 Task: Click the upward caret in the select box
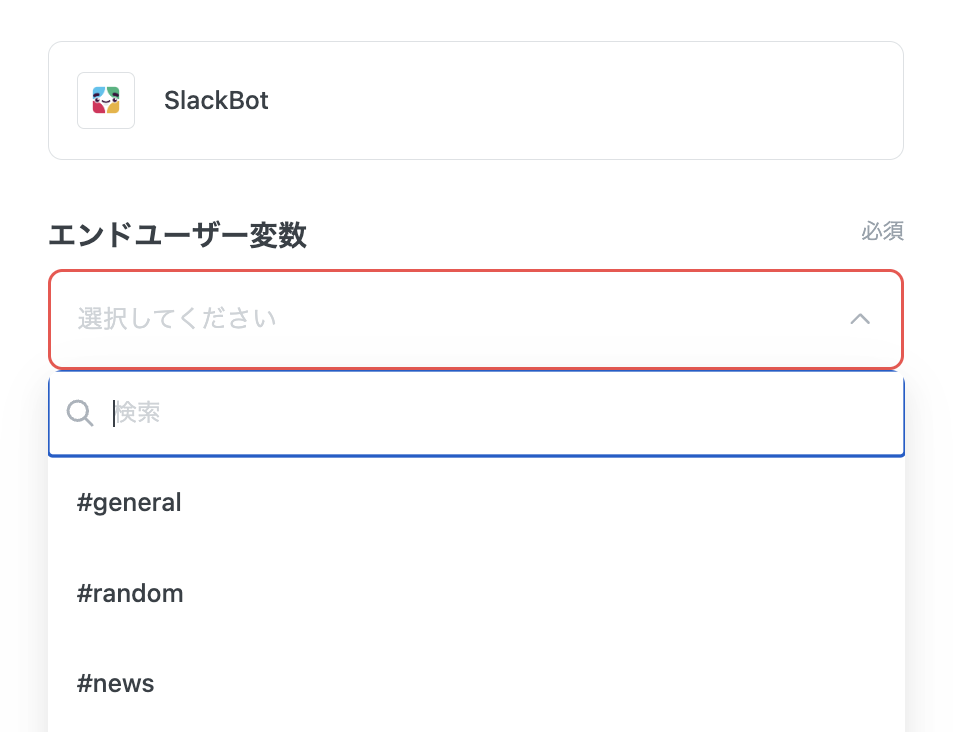(x=860, y=319)
